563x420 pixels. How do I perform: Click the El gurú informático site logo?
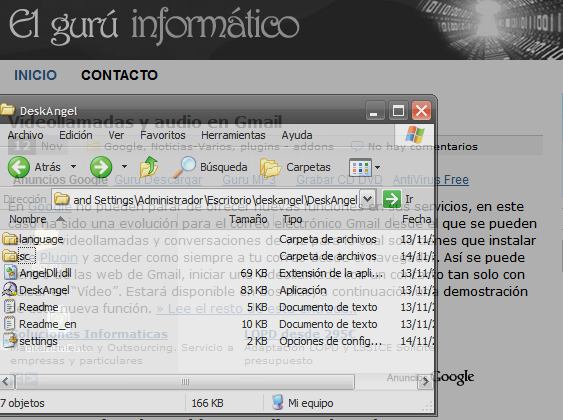[x=154, y=26]
